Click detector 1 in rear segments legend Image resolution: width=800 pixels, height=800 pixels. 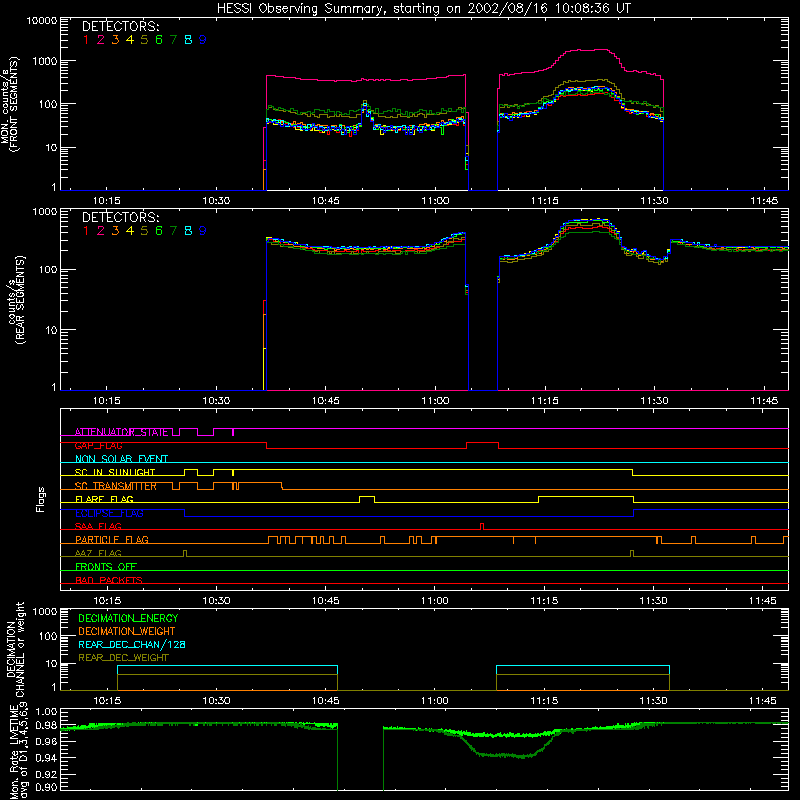86,231
